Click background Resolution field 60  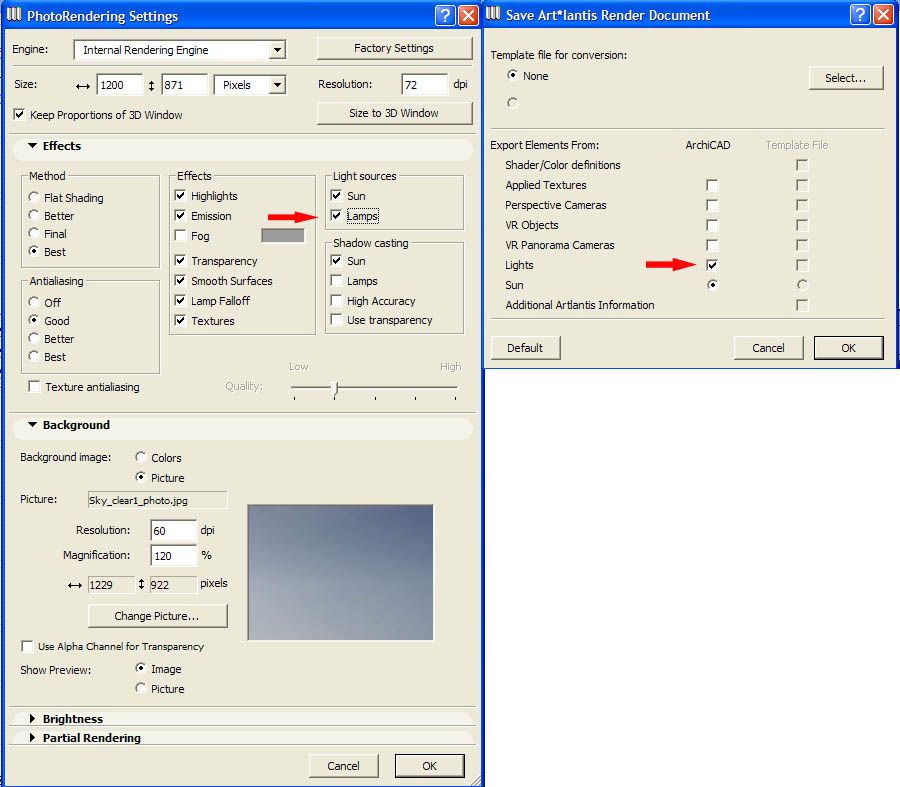(174, 530)
